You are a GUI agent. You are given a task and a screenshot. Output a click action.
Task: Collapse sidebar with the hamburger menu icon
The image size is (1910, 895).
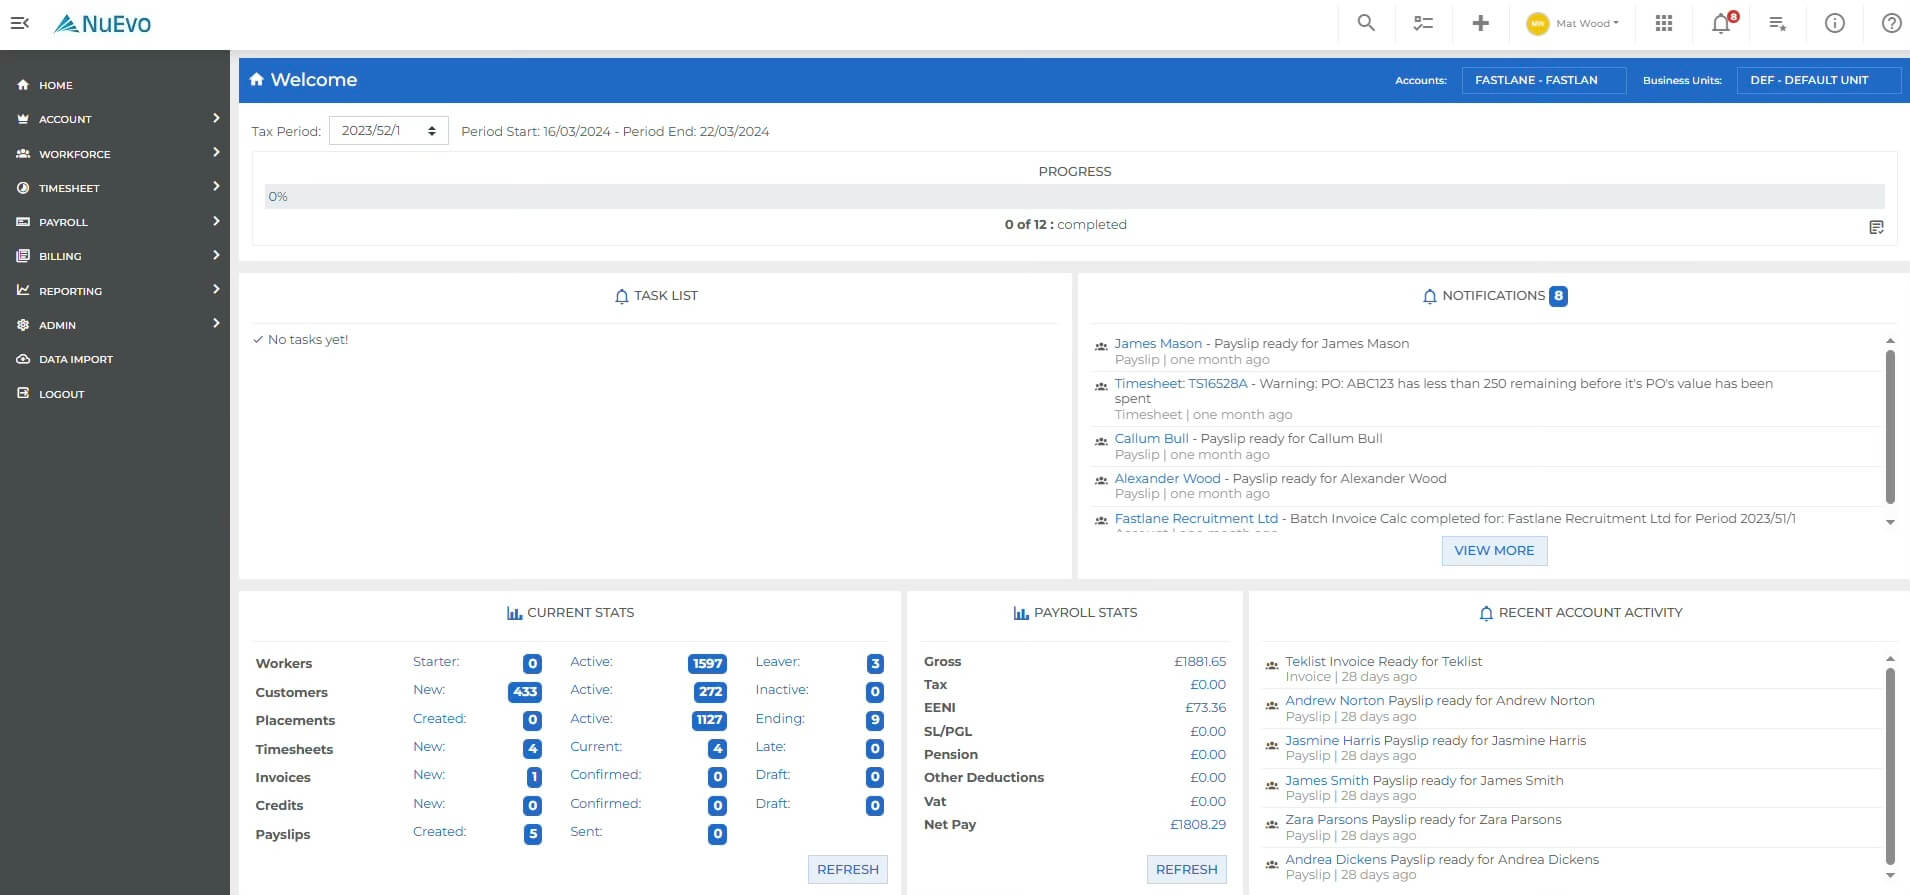pyautogui.click(x=20, y=23)
